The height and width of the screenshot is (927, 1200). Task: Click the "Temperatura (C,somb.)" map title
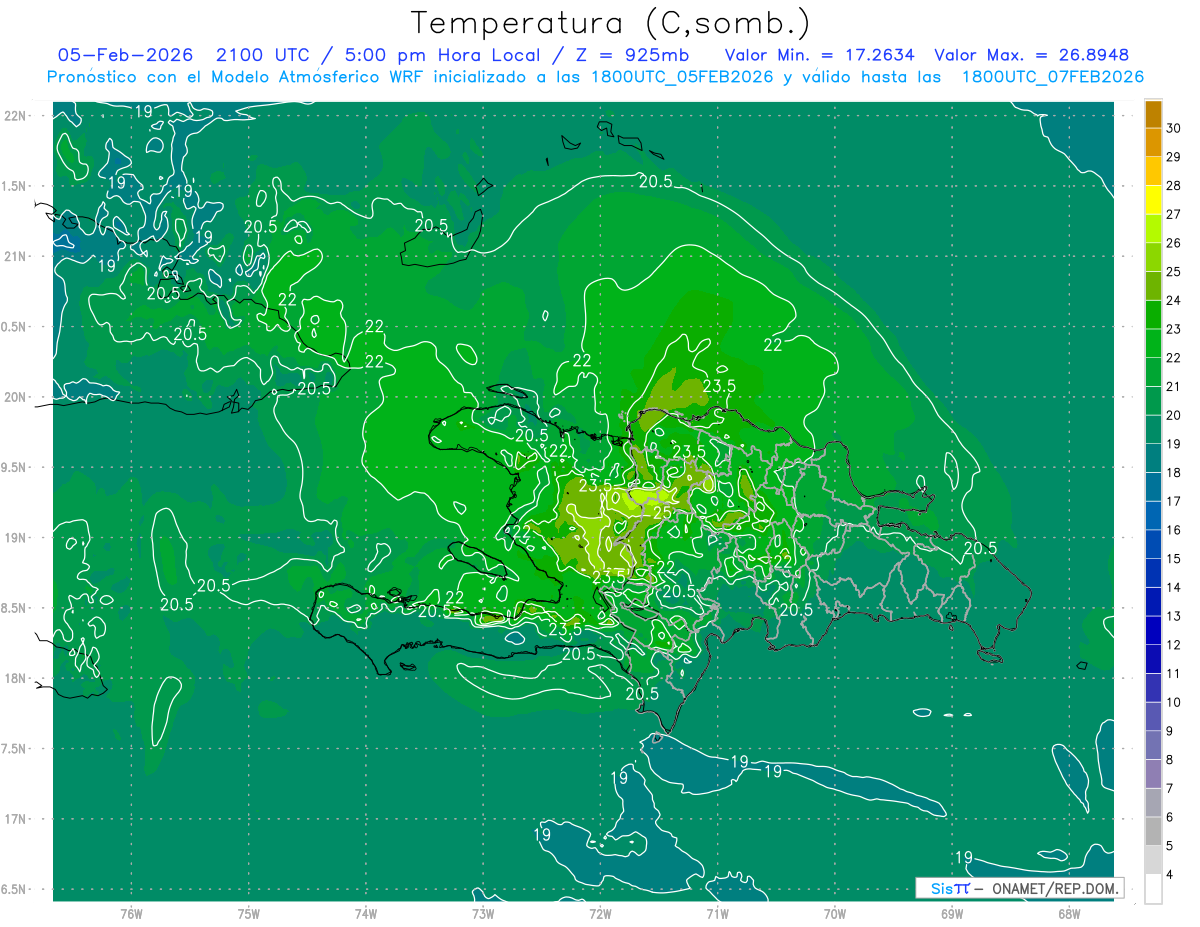pos(611,23)
